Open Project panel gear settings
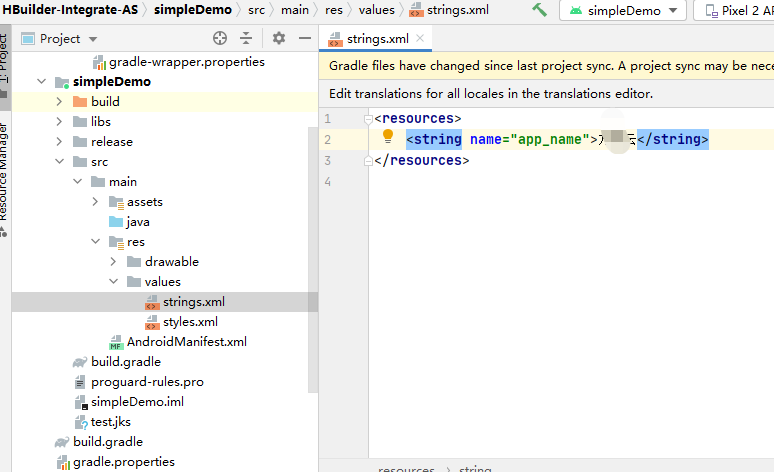This screenshot has width=774, height=472. pos(279,38)
